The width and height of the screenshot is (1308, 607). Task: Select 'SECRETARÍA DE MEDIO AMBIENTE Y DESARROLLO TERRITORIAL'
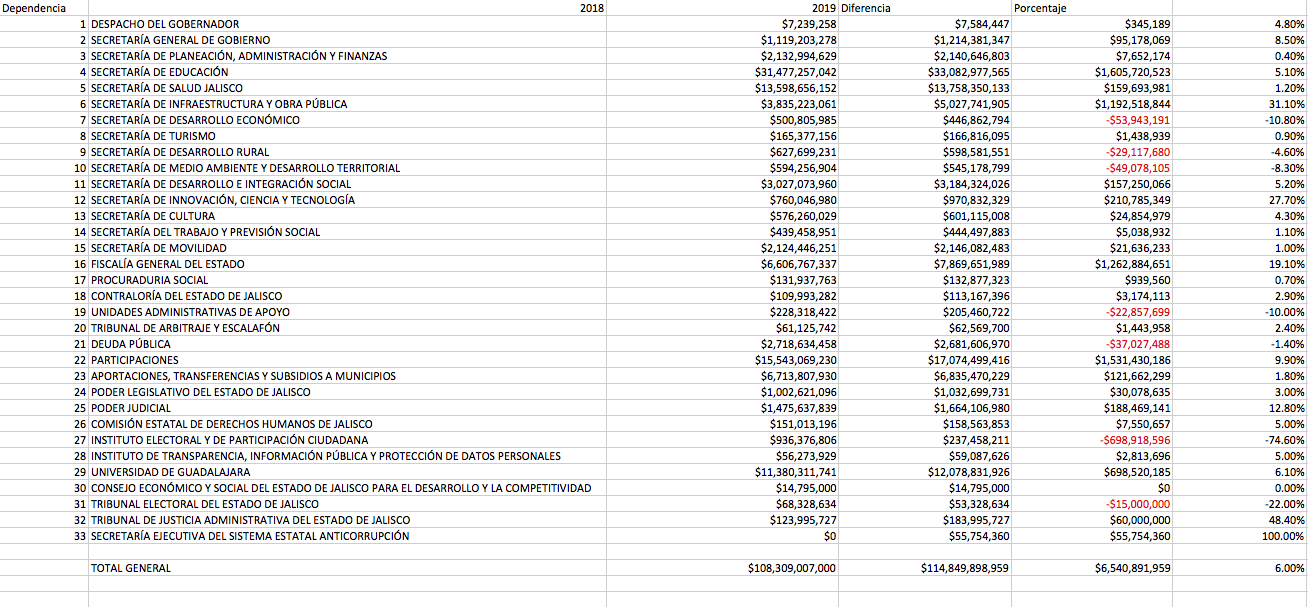(x=347, y=168)
